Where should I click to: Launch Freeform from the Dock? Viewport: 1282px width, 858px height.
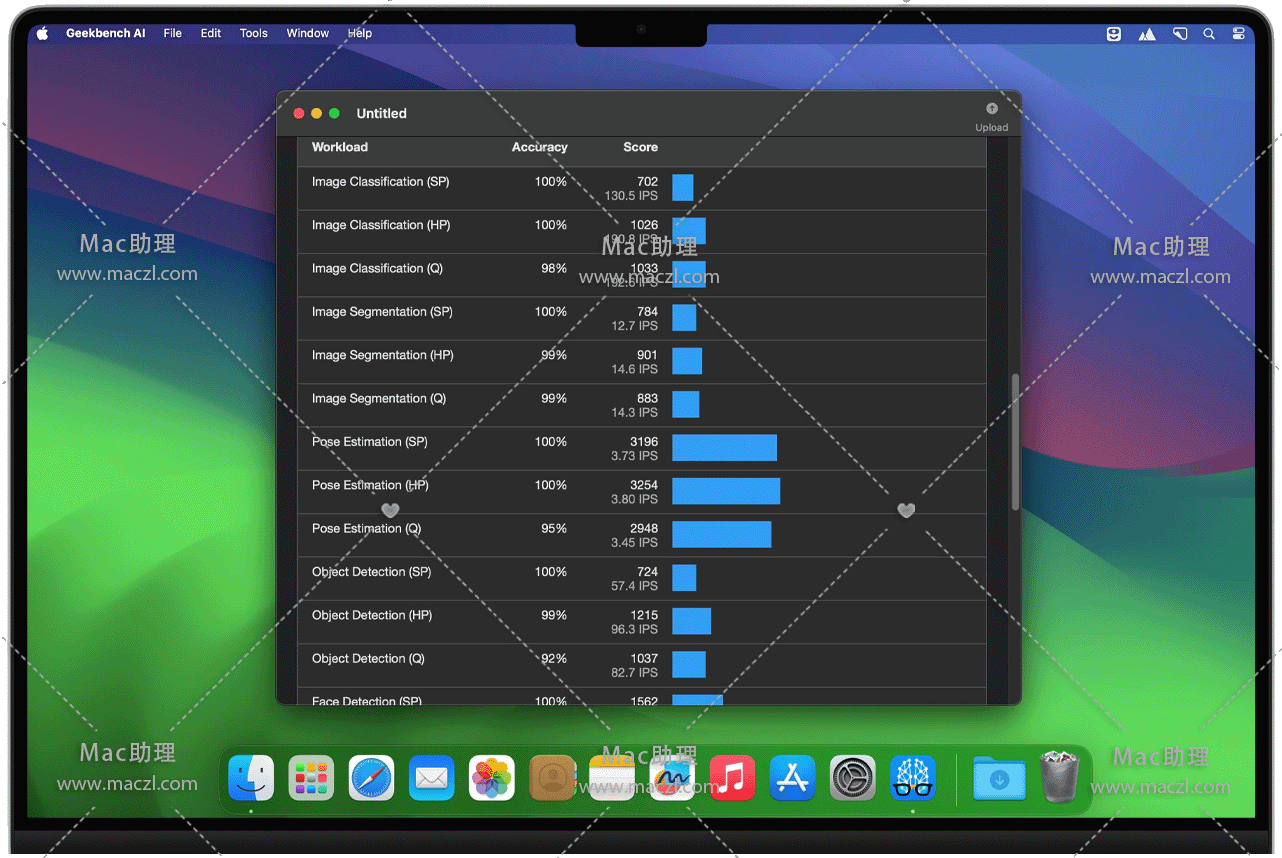point(672,778)
